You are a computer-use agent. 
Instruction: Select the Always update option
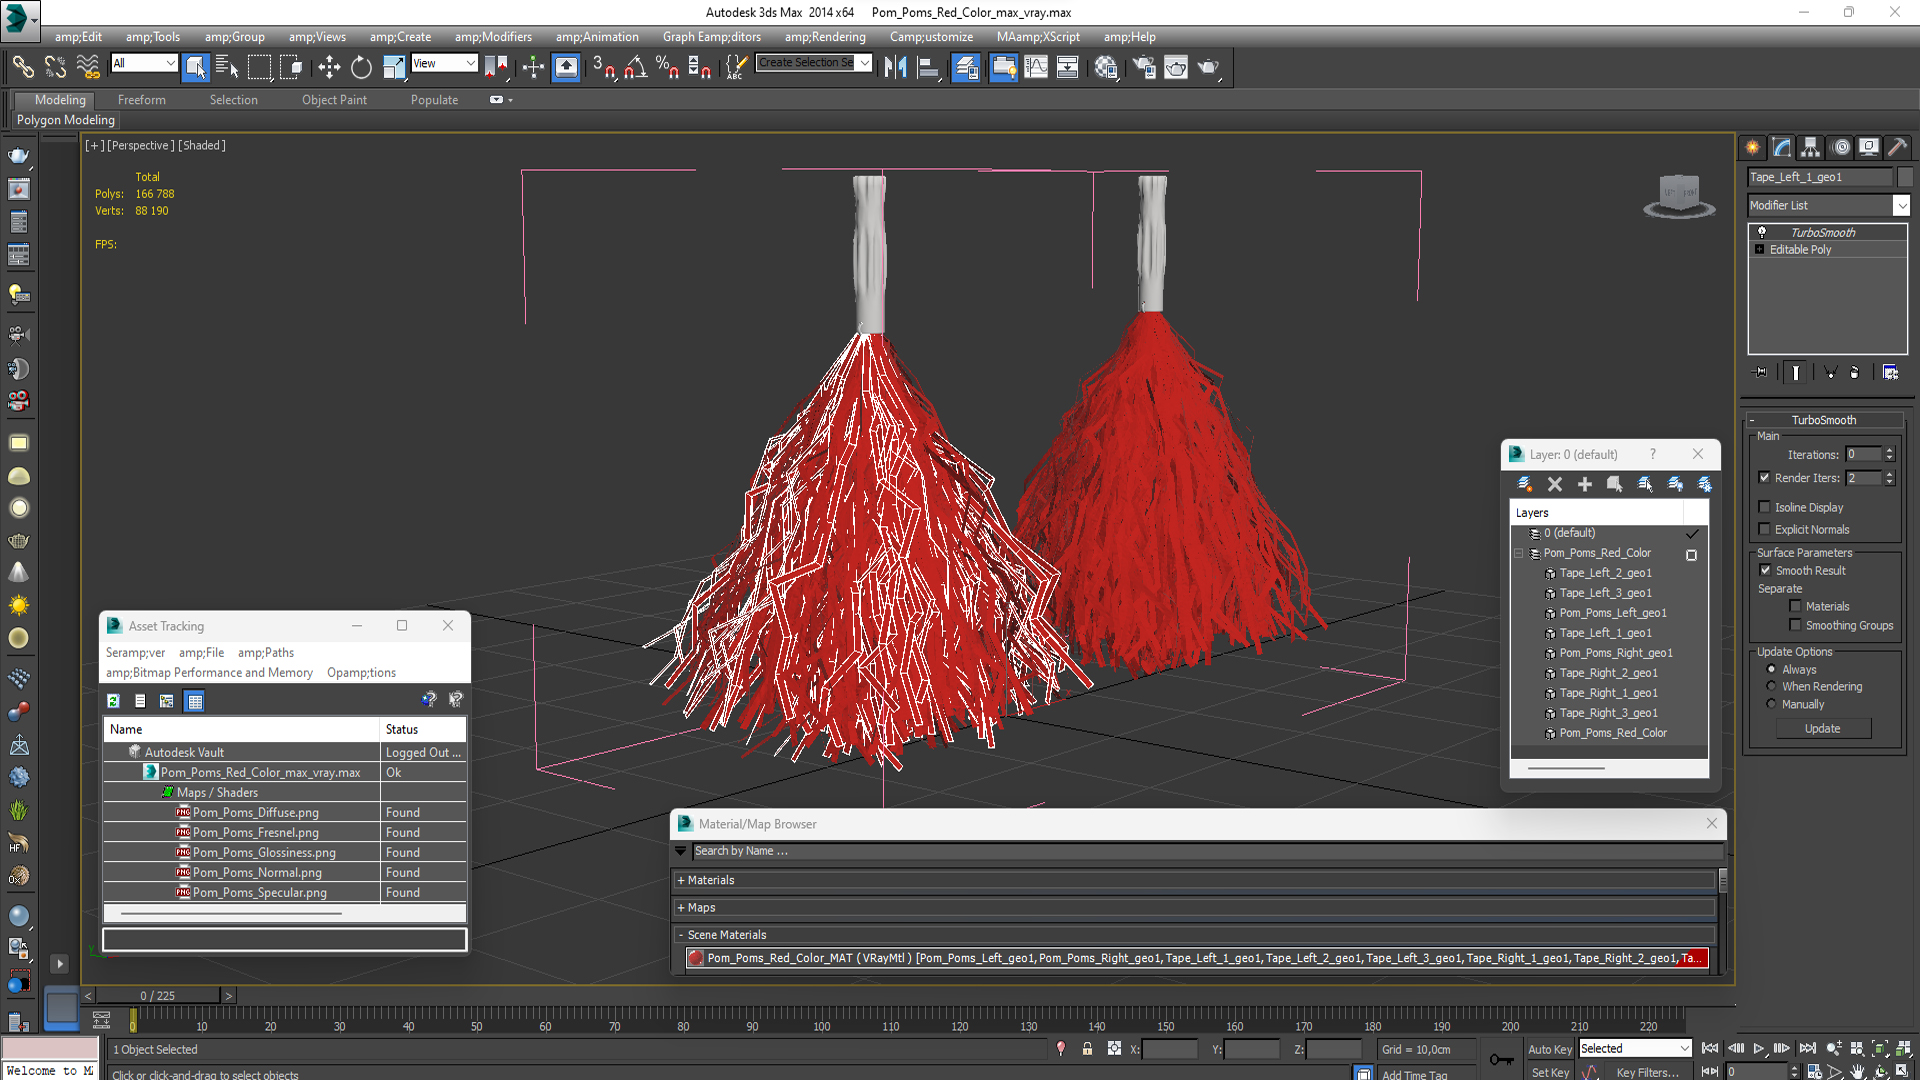click(1771, 669)
